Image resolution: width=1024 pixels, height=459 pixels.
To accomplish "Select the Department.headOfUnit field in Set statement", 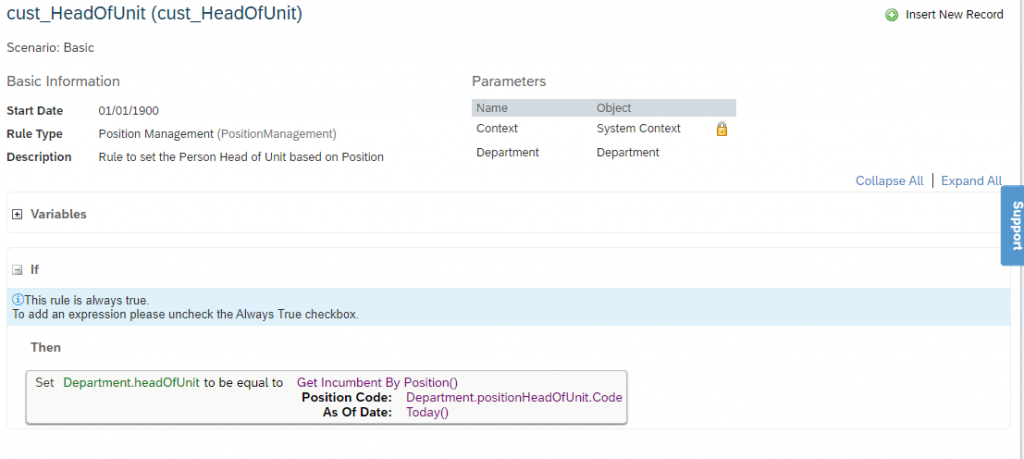I will click(x=131, y=383).
